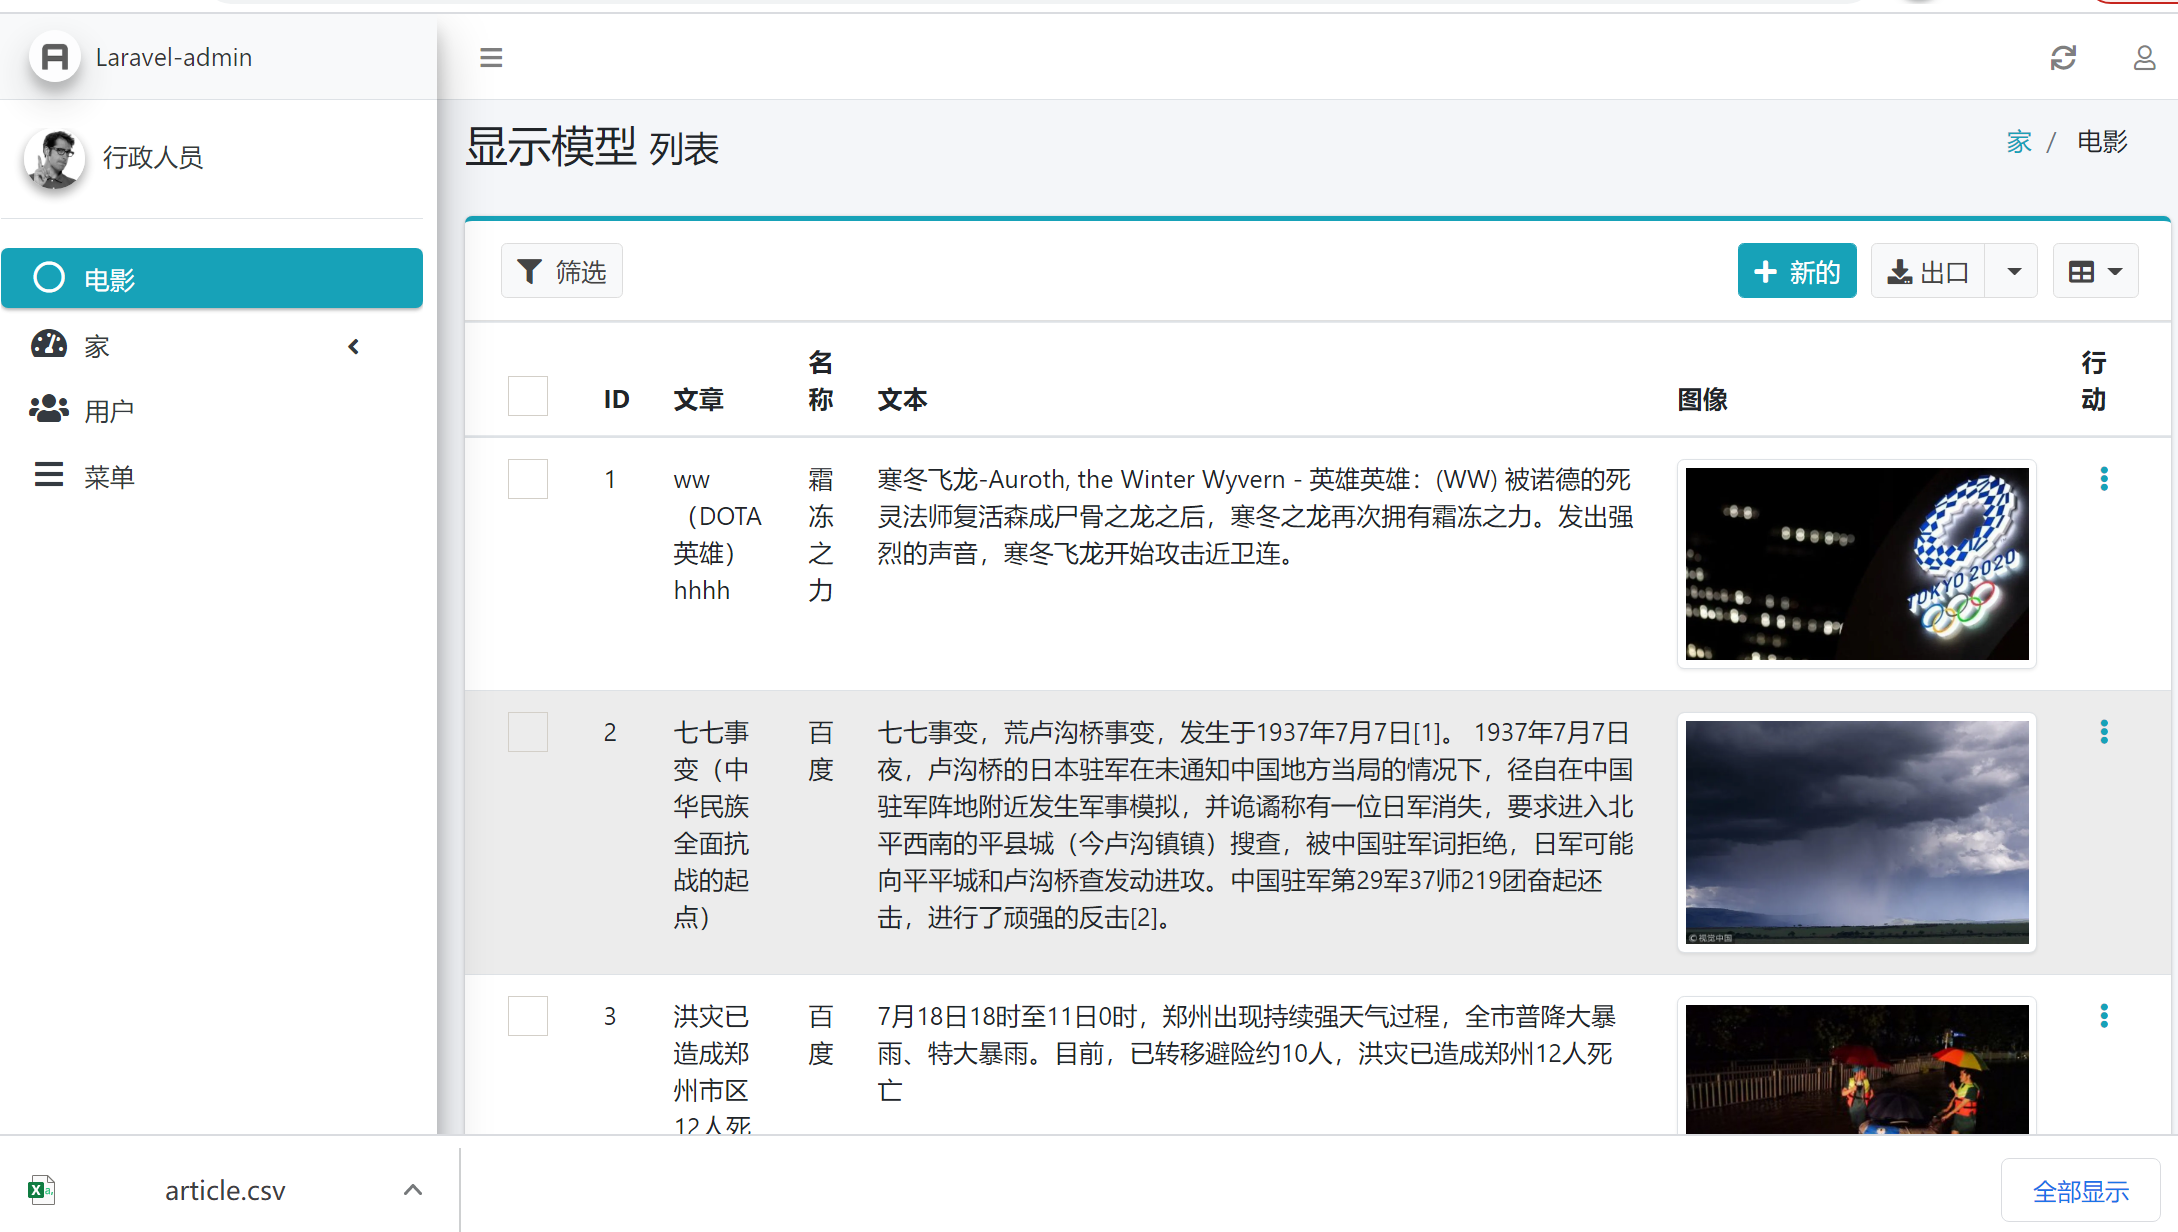Open the user profile icon menu

(x=2144, y=58)
